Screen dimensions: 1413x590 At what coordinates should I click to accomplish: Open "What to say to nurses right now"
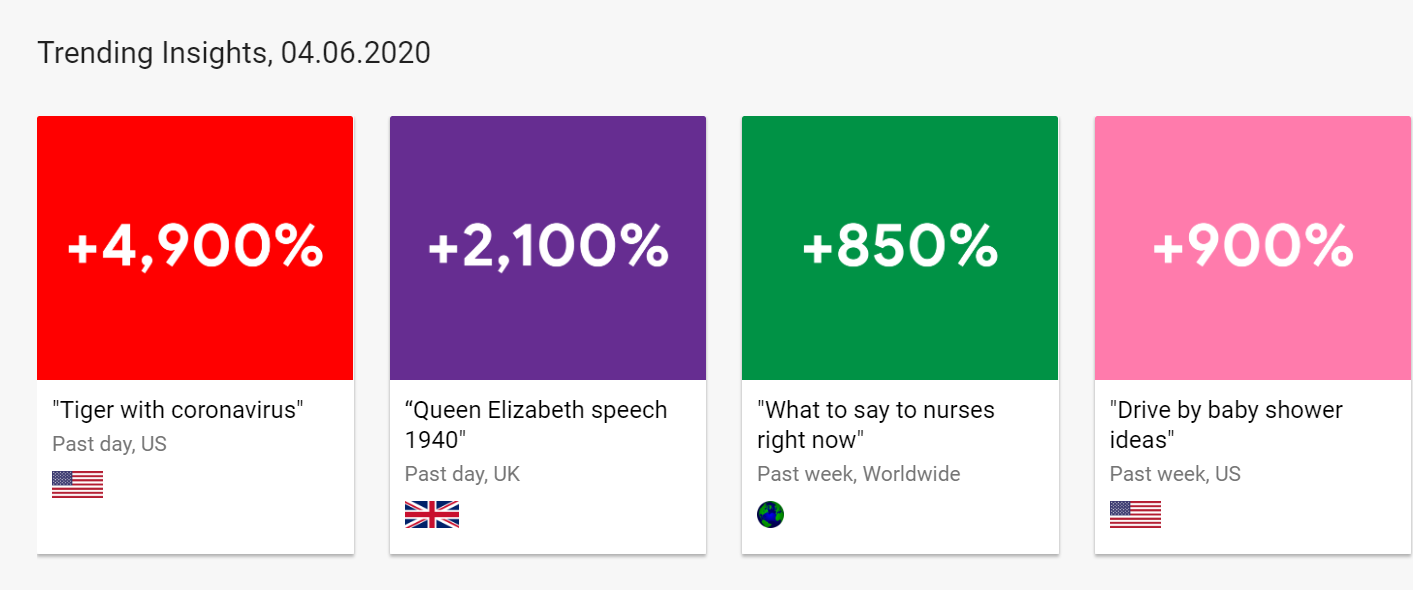point(875,424)
